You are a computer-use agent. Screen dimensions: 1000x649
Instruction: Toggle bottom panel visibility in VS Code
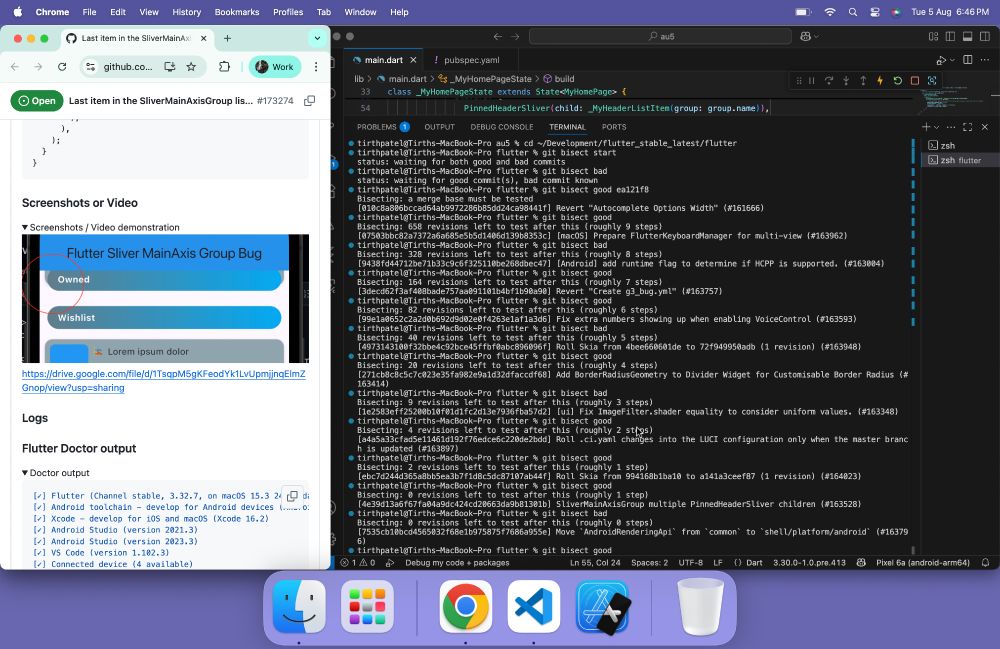(x=967, y=36)
